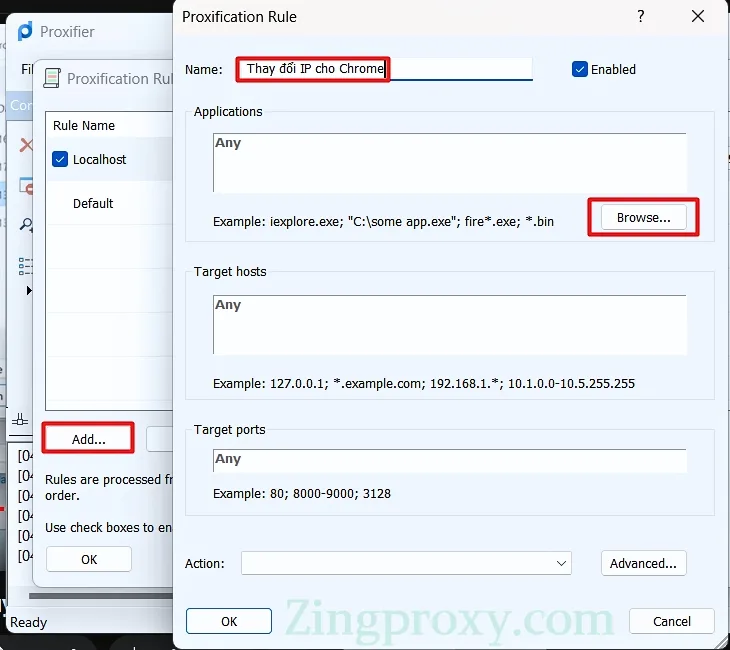Click the Proxifier app logo icon
Viewport: 730px width, 650px height.
(25, 31)
